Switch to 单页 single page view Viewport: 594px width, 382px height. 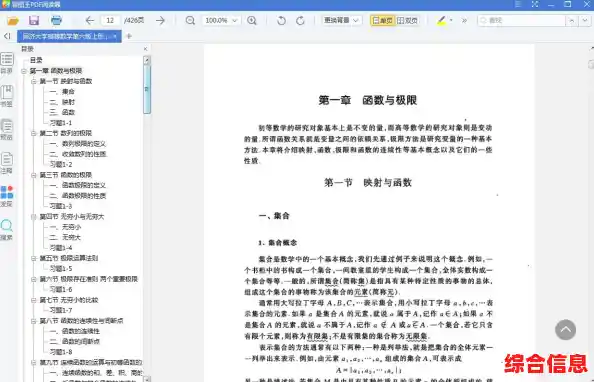click(x=382, y=20)
